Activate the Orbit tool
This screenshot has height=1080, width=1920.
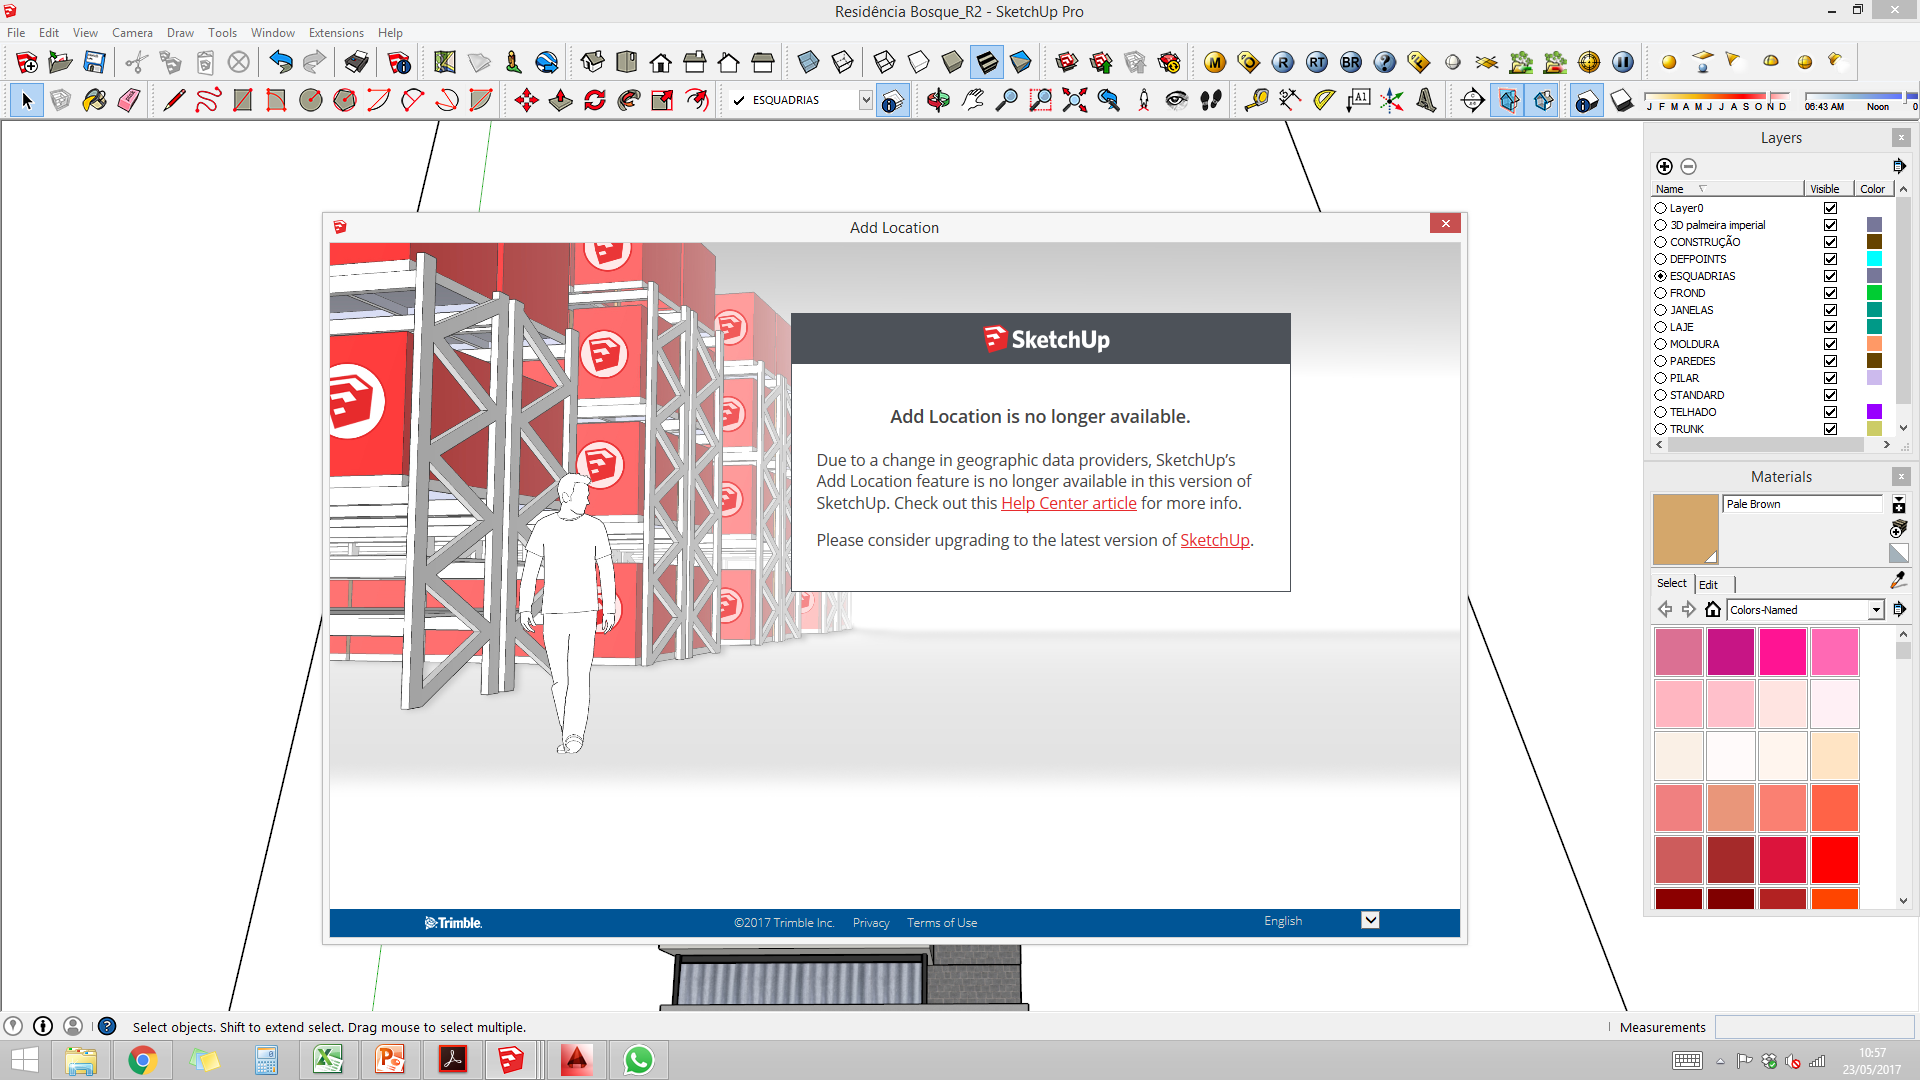pyautogui.click(x=938, y=100)
